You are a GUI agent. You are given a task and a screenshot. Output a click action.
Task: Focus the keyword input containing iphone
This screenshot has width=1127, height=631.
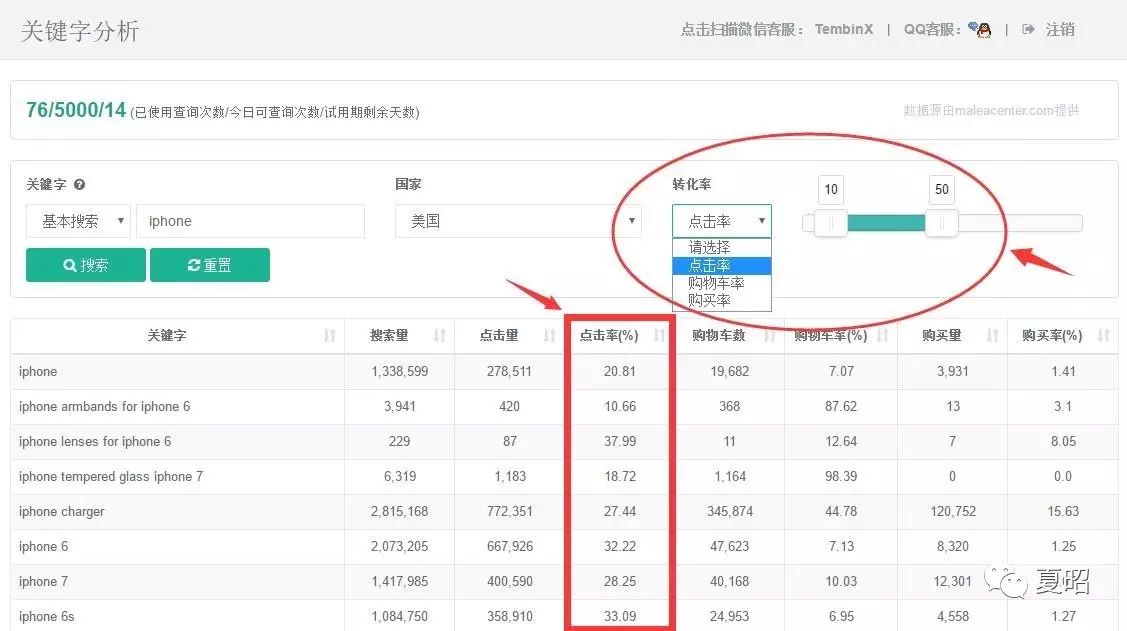click(x=250, y=221)
